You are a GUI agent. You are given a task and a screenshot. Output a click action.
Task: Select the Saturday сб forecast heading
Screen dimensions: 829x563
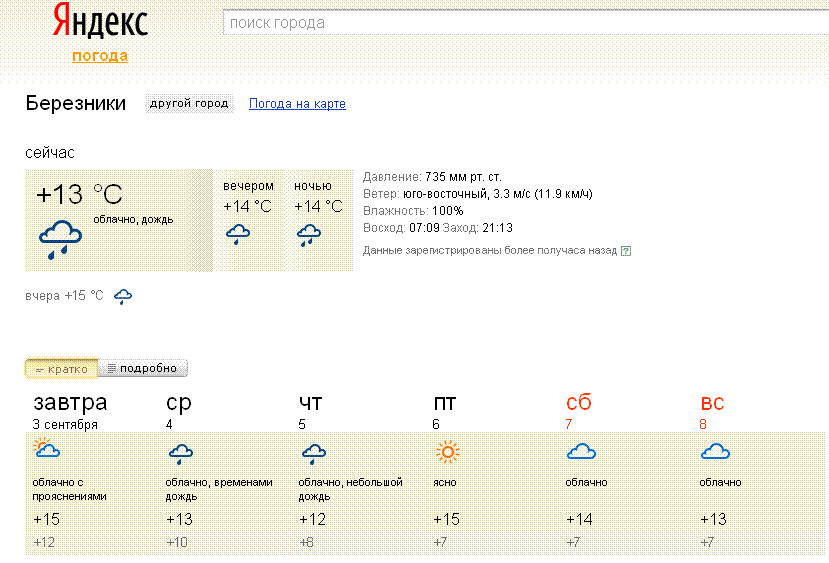click(578, 403)
